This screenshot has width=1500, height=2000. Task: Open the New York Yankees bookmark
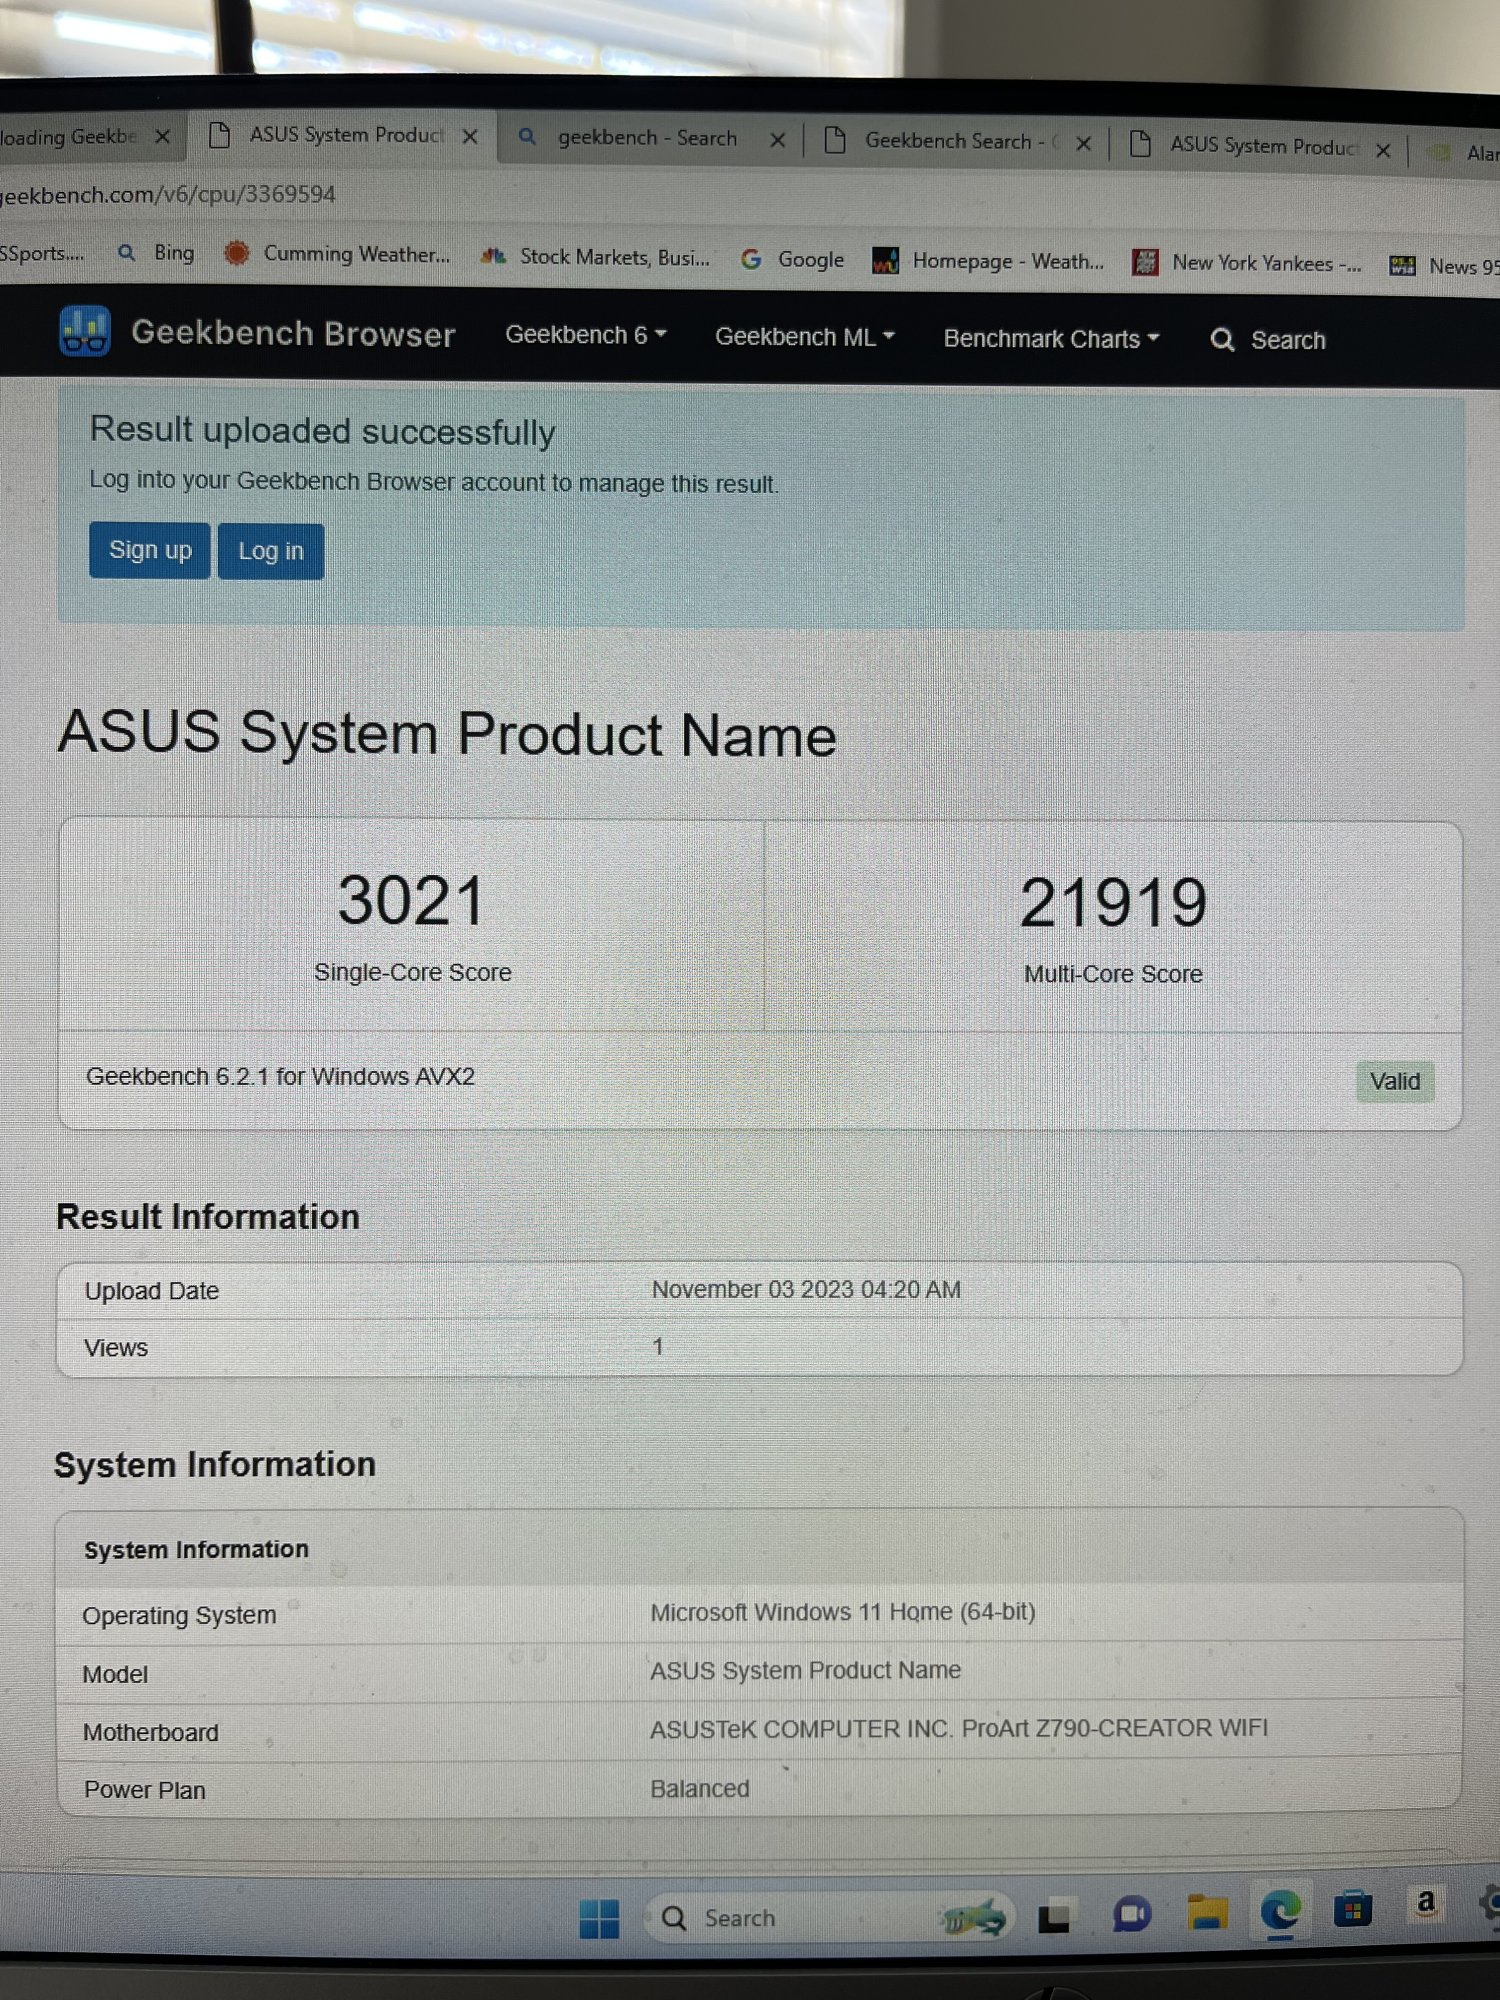[x=1246, y=263]
